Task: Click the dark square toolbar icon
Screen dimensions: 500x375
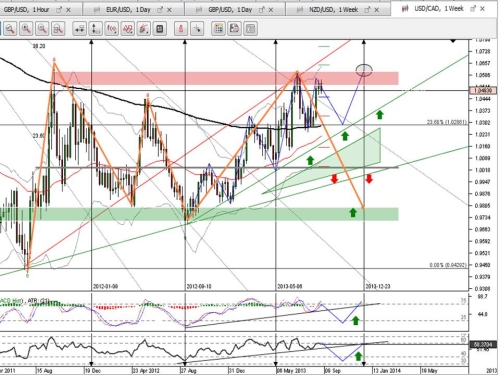Action: click(x=160, y=29)
